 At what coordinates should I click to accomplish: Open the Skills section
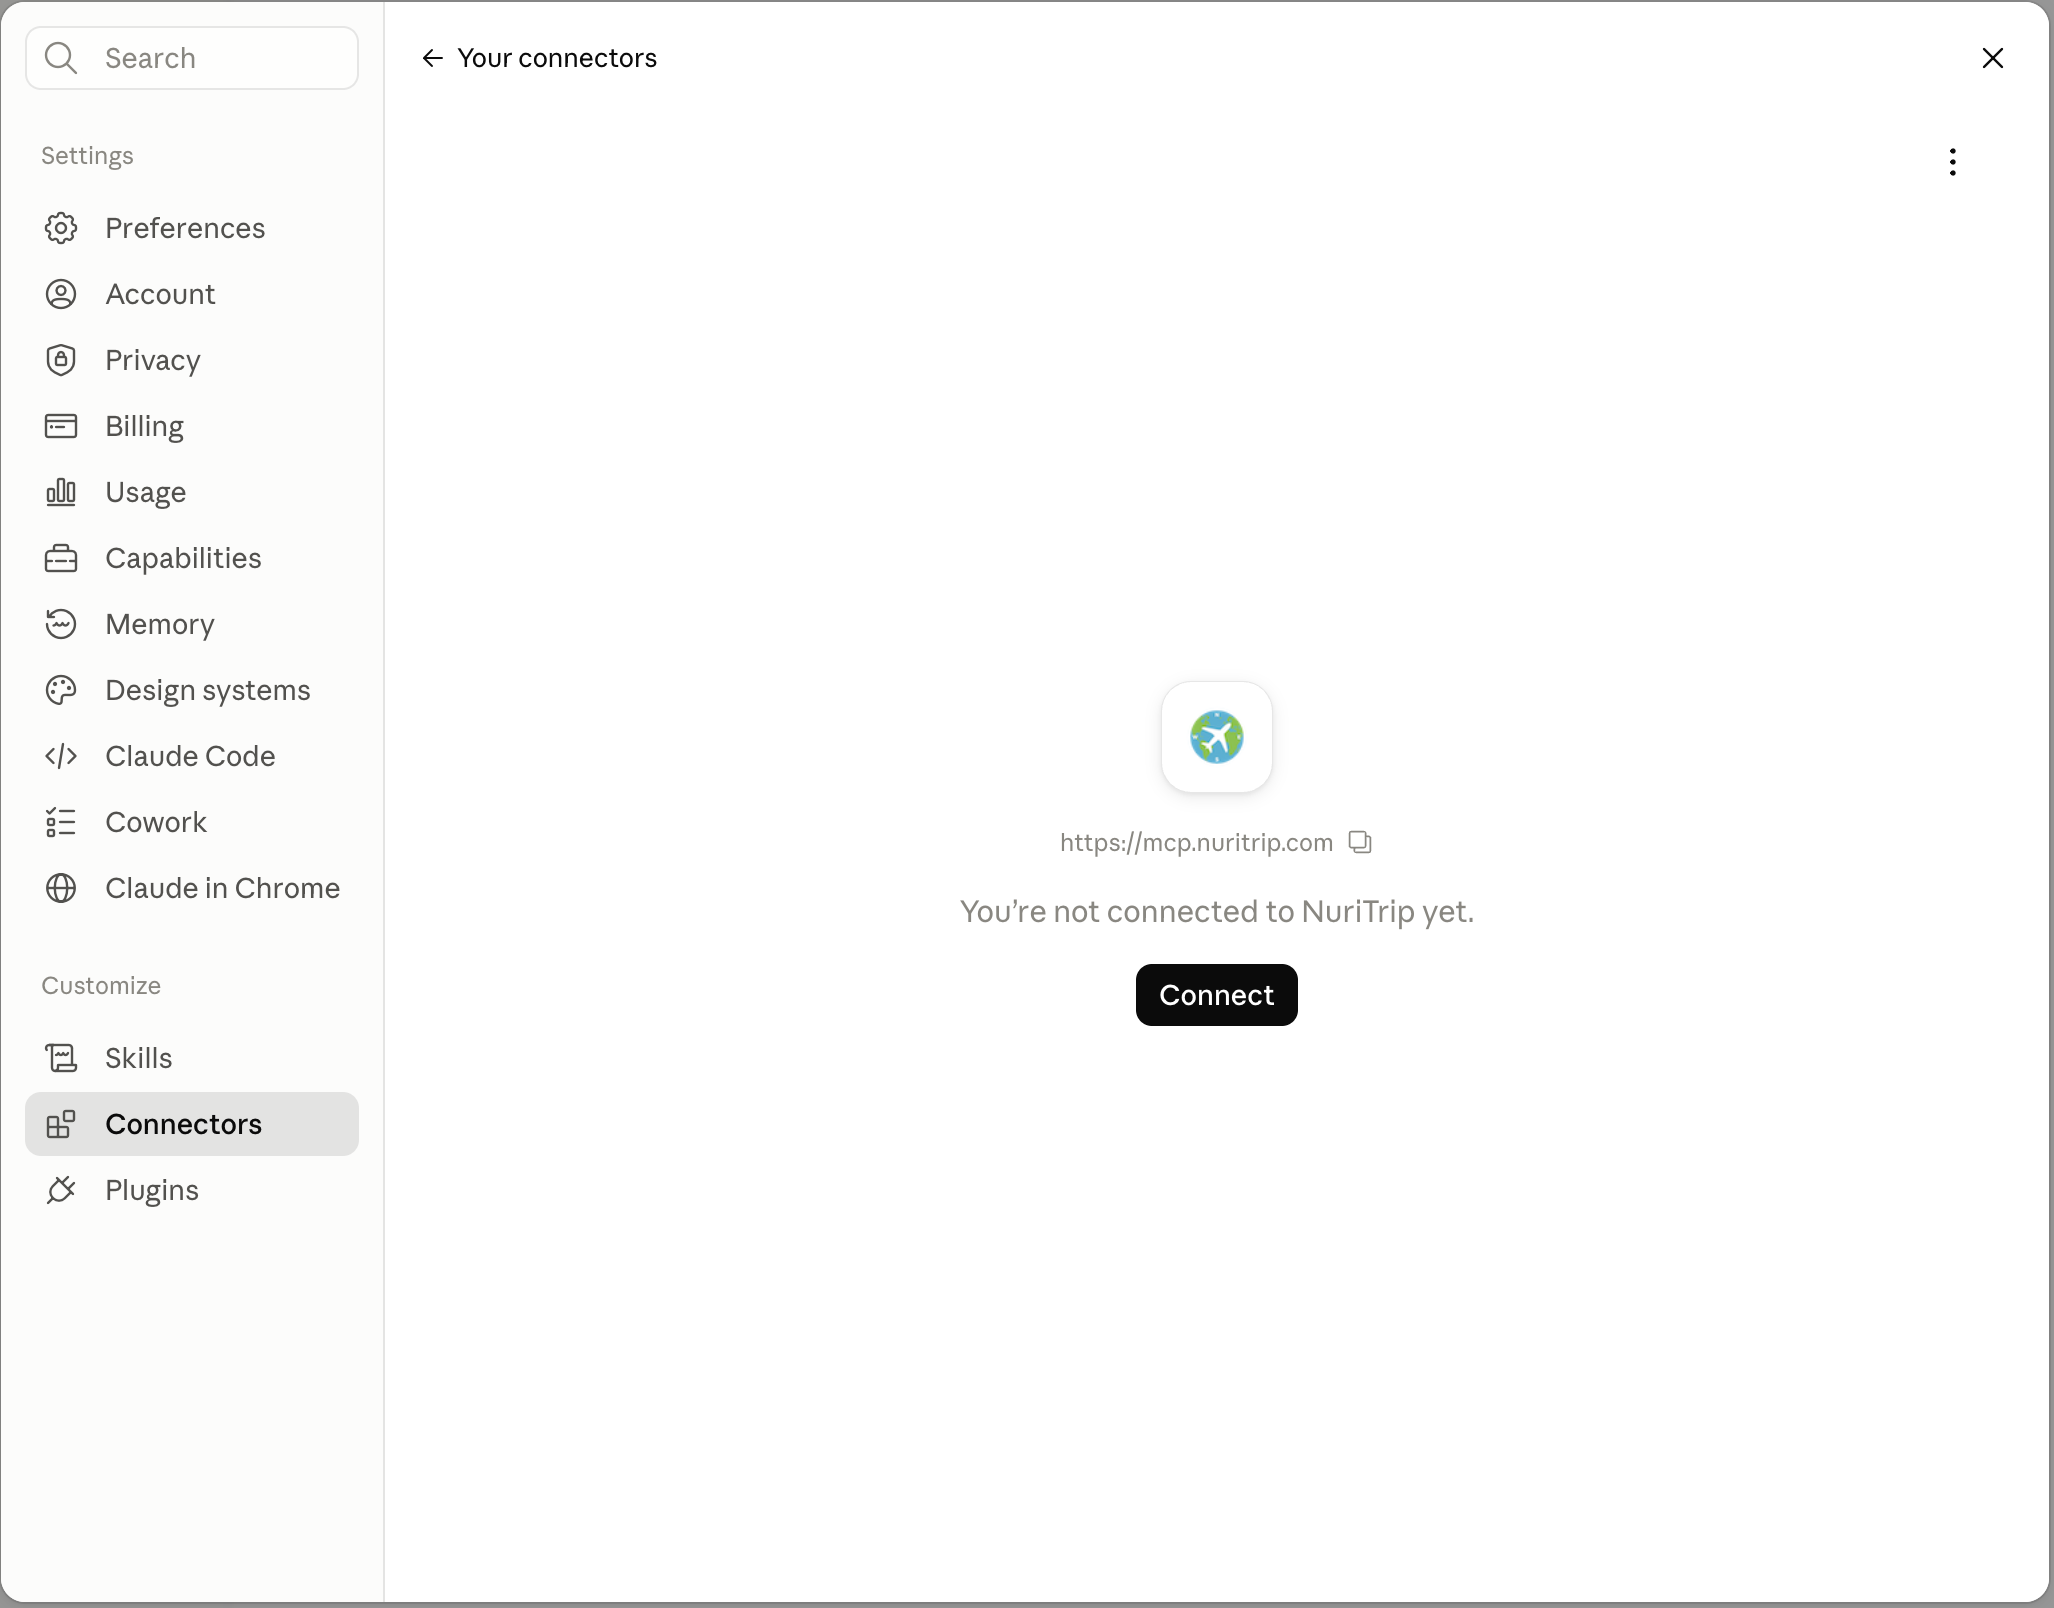pos(192,1058)
